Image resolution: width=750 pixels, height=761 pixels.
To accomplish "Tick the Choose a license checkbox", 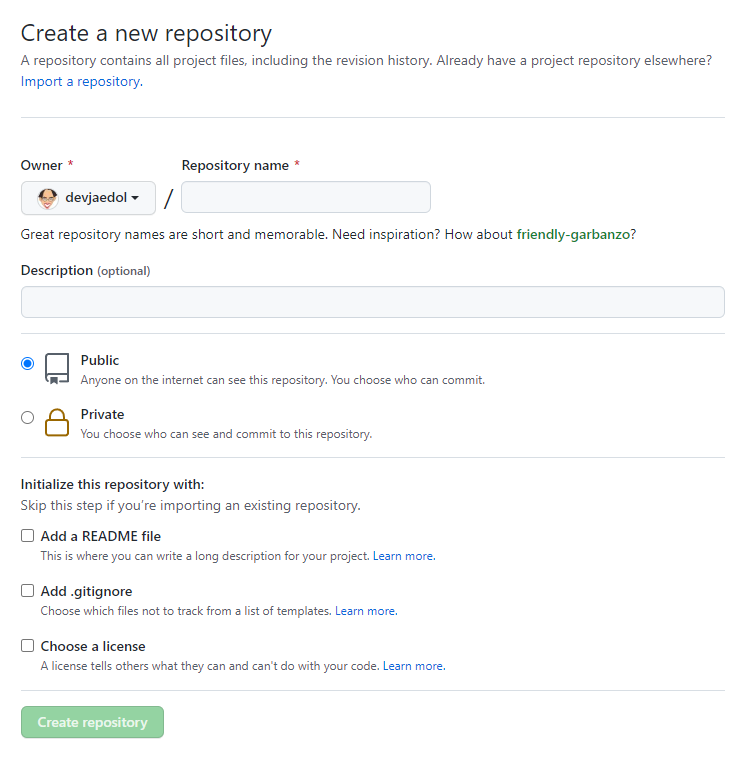I will pyautogui.click(x=28, y=645).
